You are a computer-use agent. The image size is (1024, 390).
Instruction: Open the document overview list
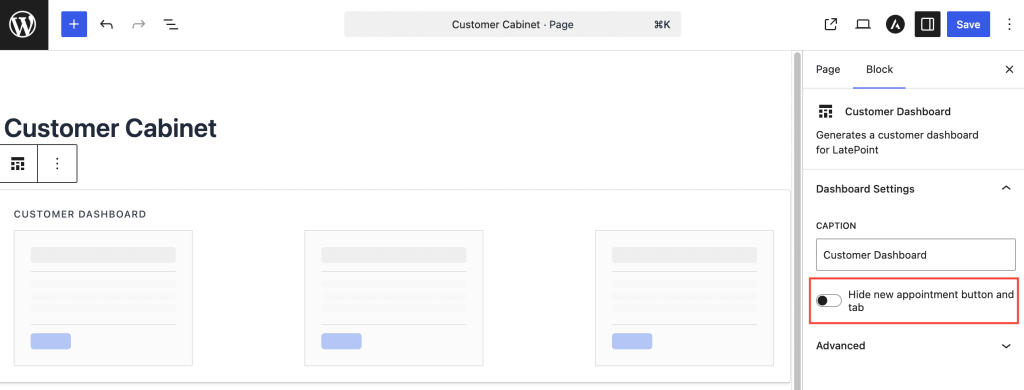point(170,24)
